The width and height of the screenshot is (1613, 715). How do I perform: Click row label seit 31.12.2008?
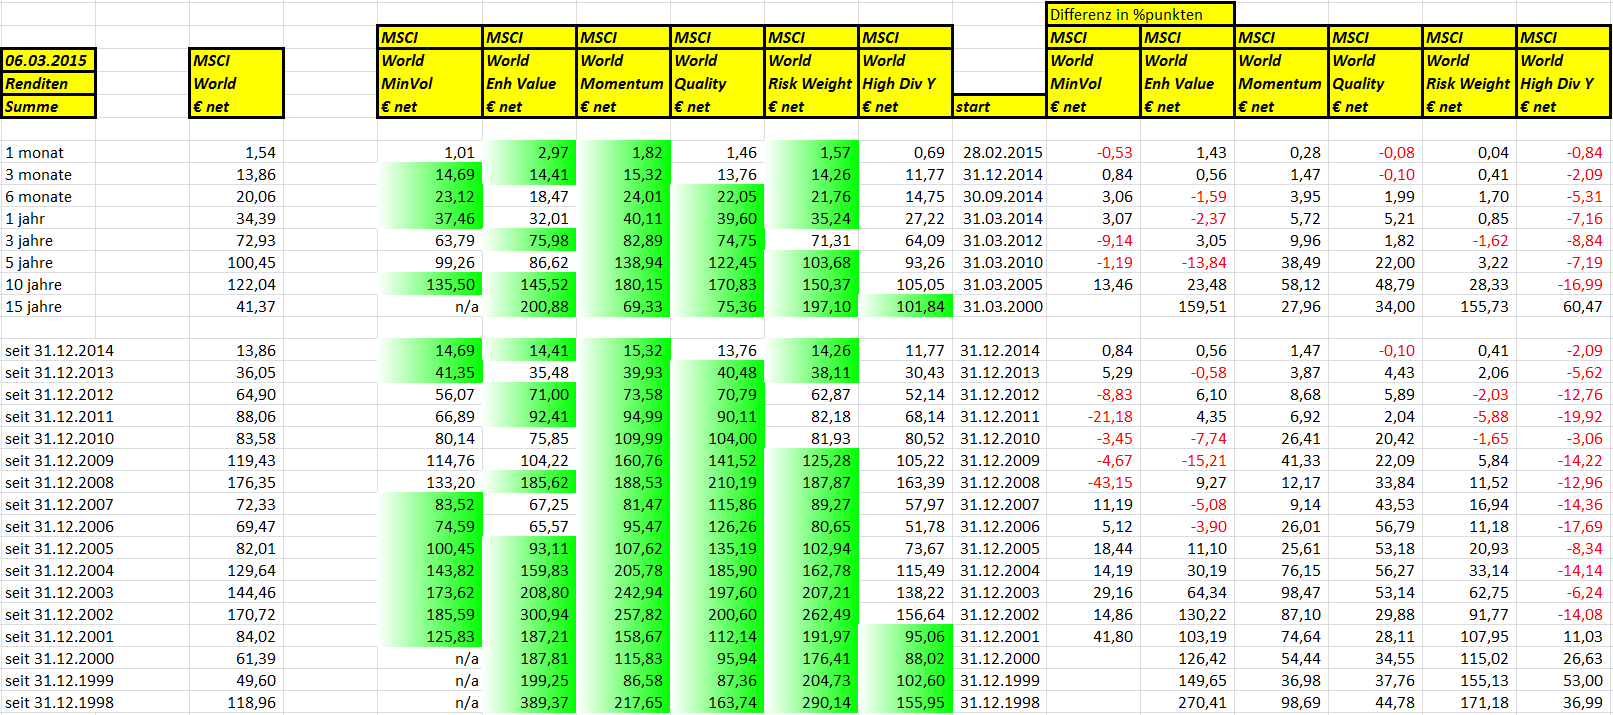pos(59,483)
